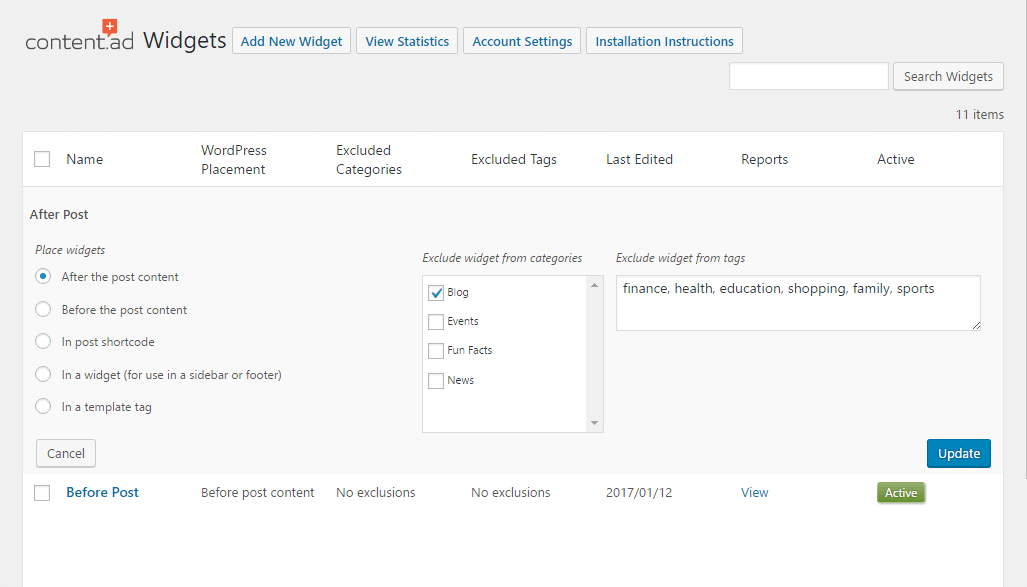Open Add New Widget

click(x=291, y=41)
